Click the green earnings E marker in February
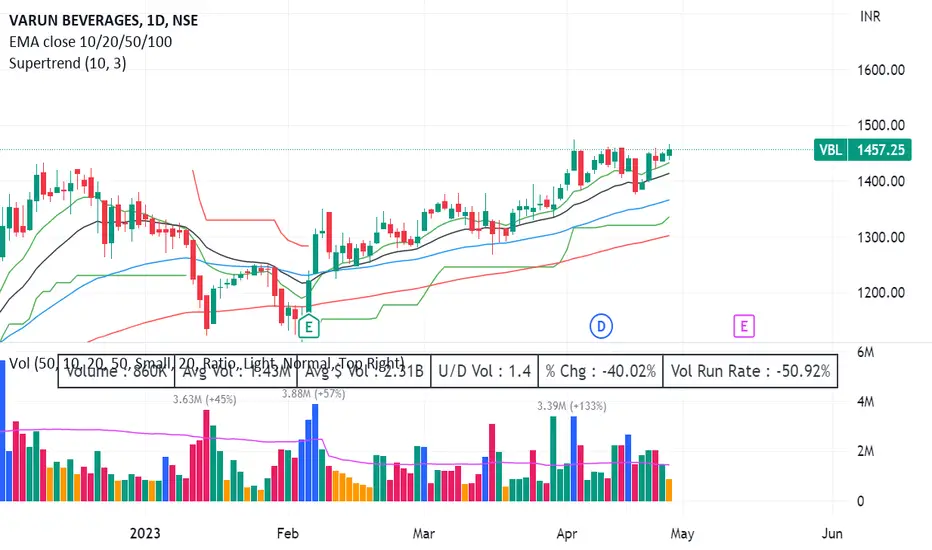Screen dimensions: 932x550 308,326
